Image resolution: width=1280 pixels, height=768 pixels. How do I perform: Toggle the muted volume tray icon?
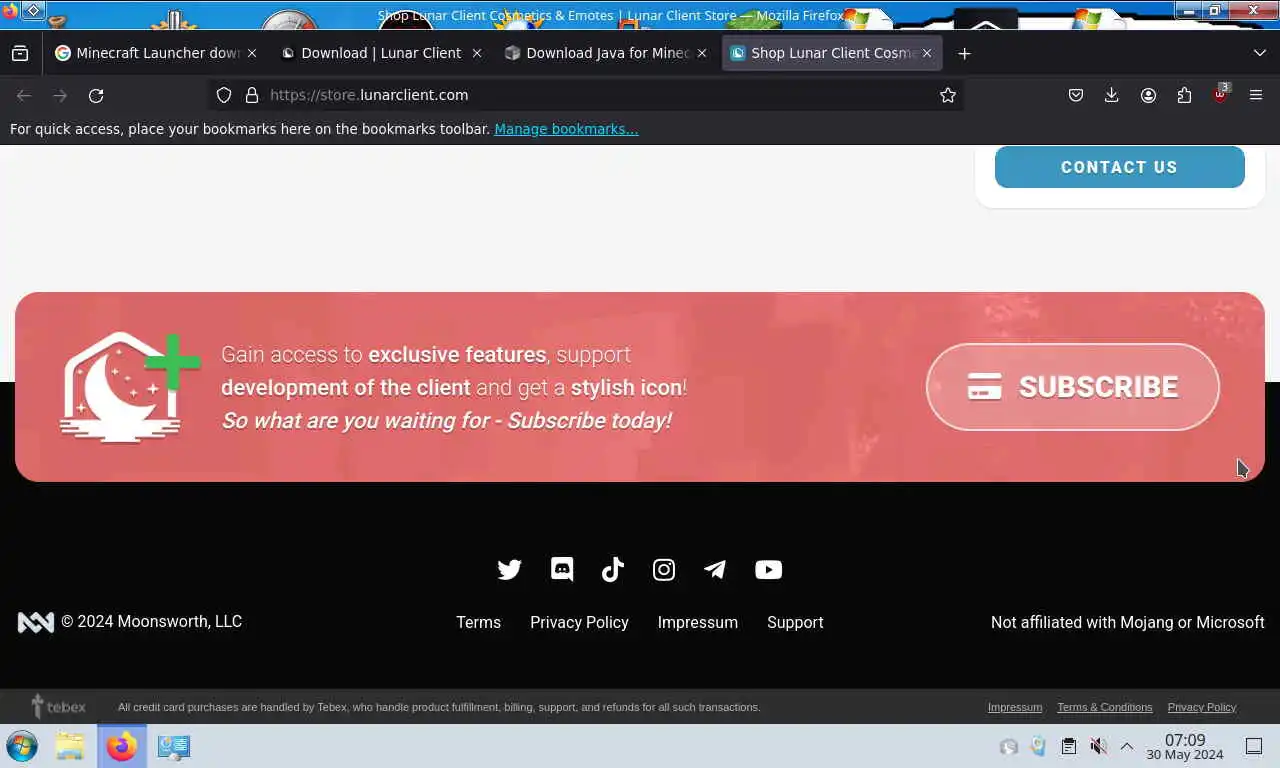coord(1098,746)
